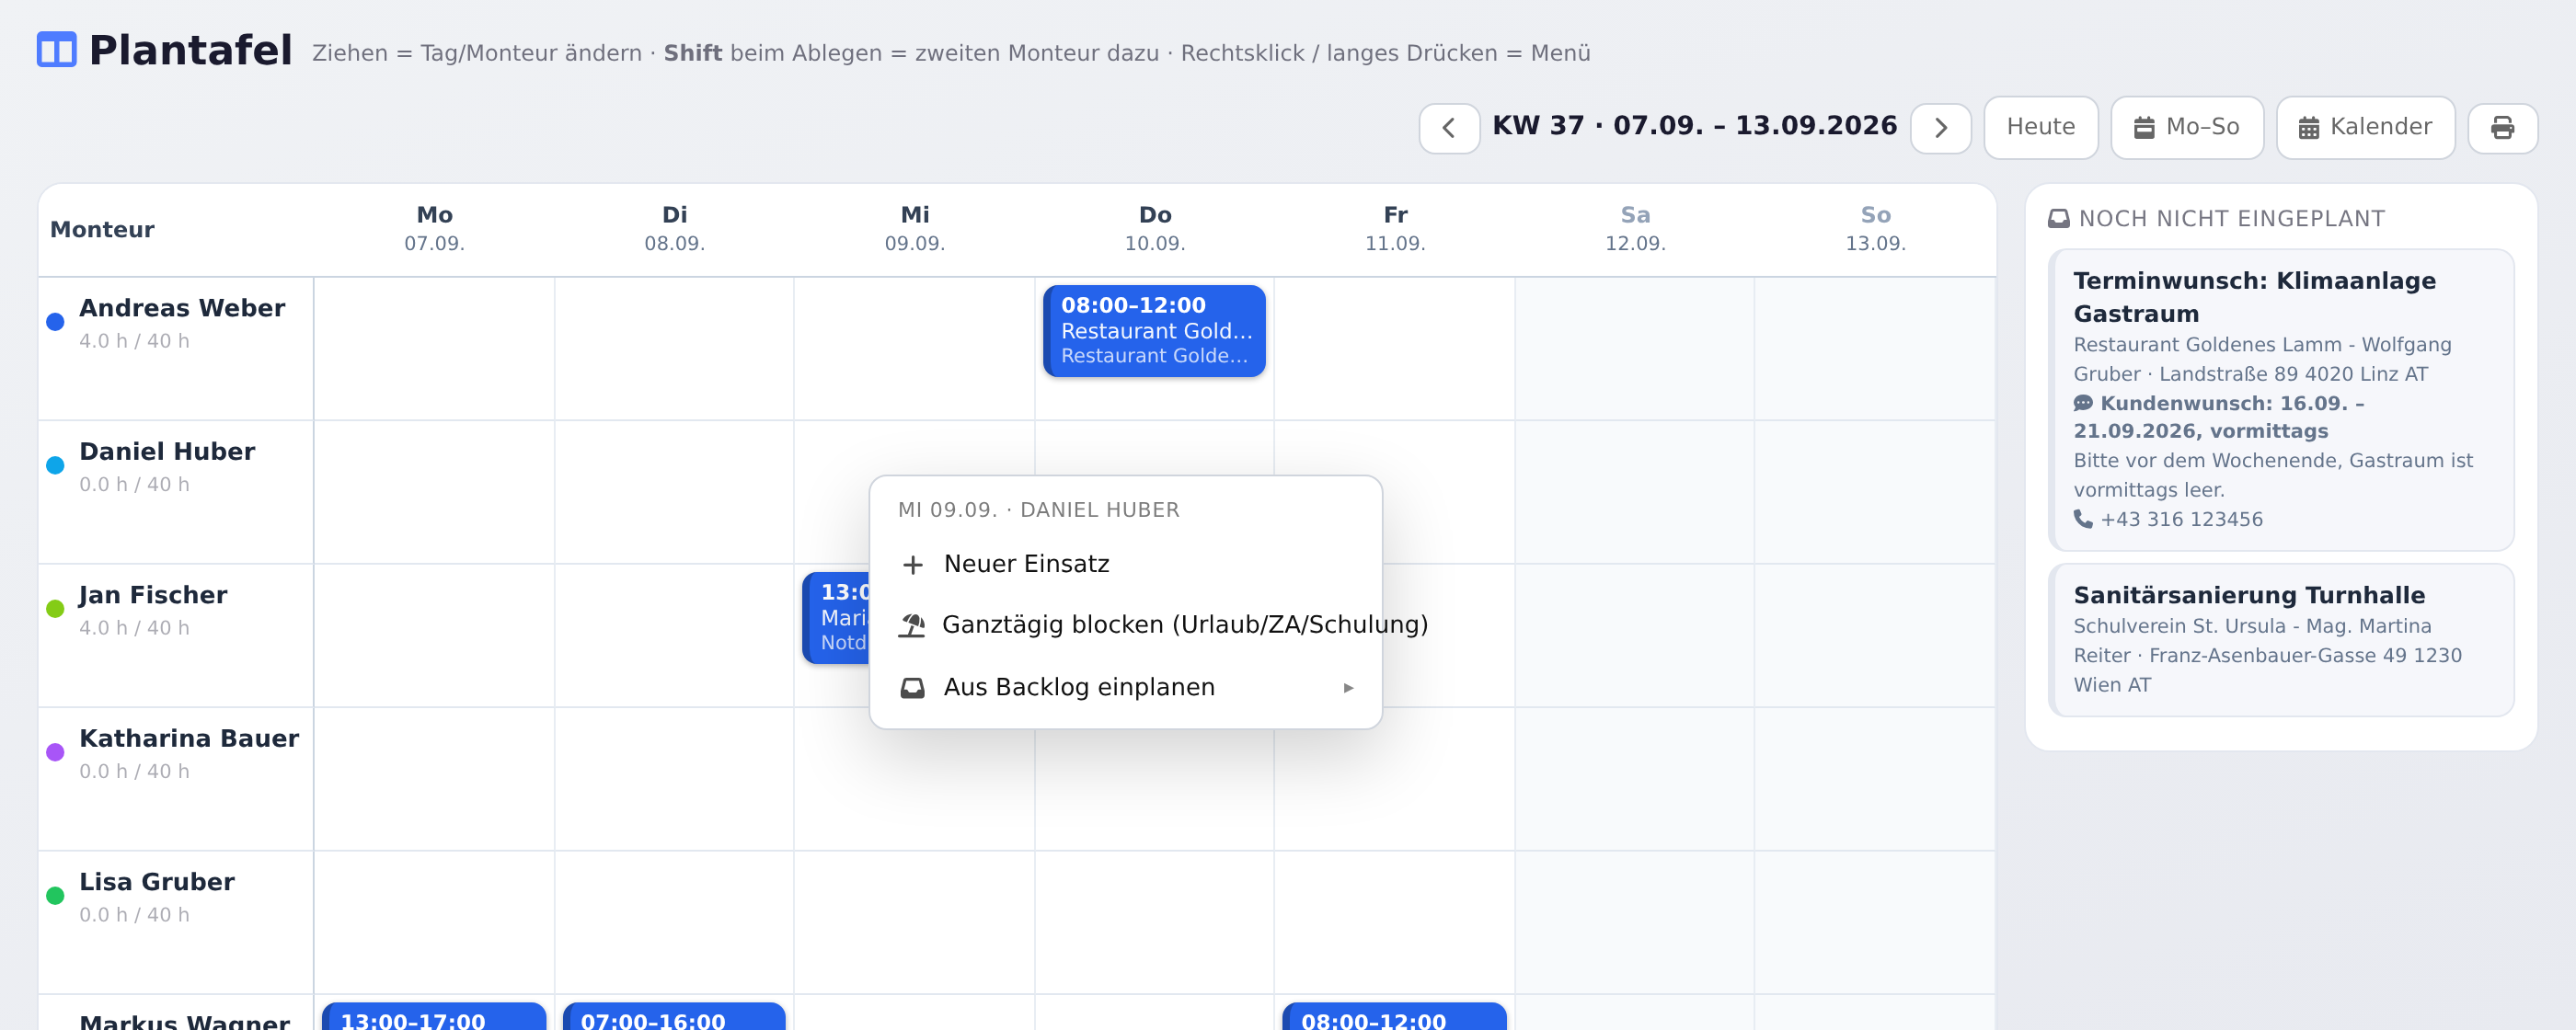Select monteur name Lisa Gruber

click(157, 882)
